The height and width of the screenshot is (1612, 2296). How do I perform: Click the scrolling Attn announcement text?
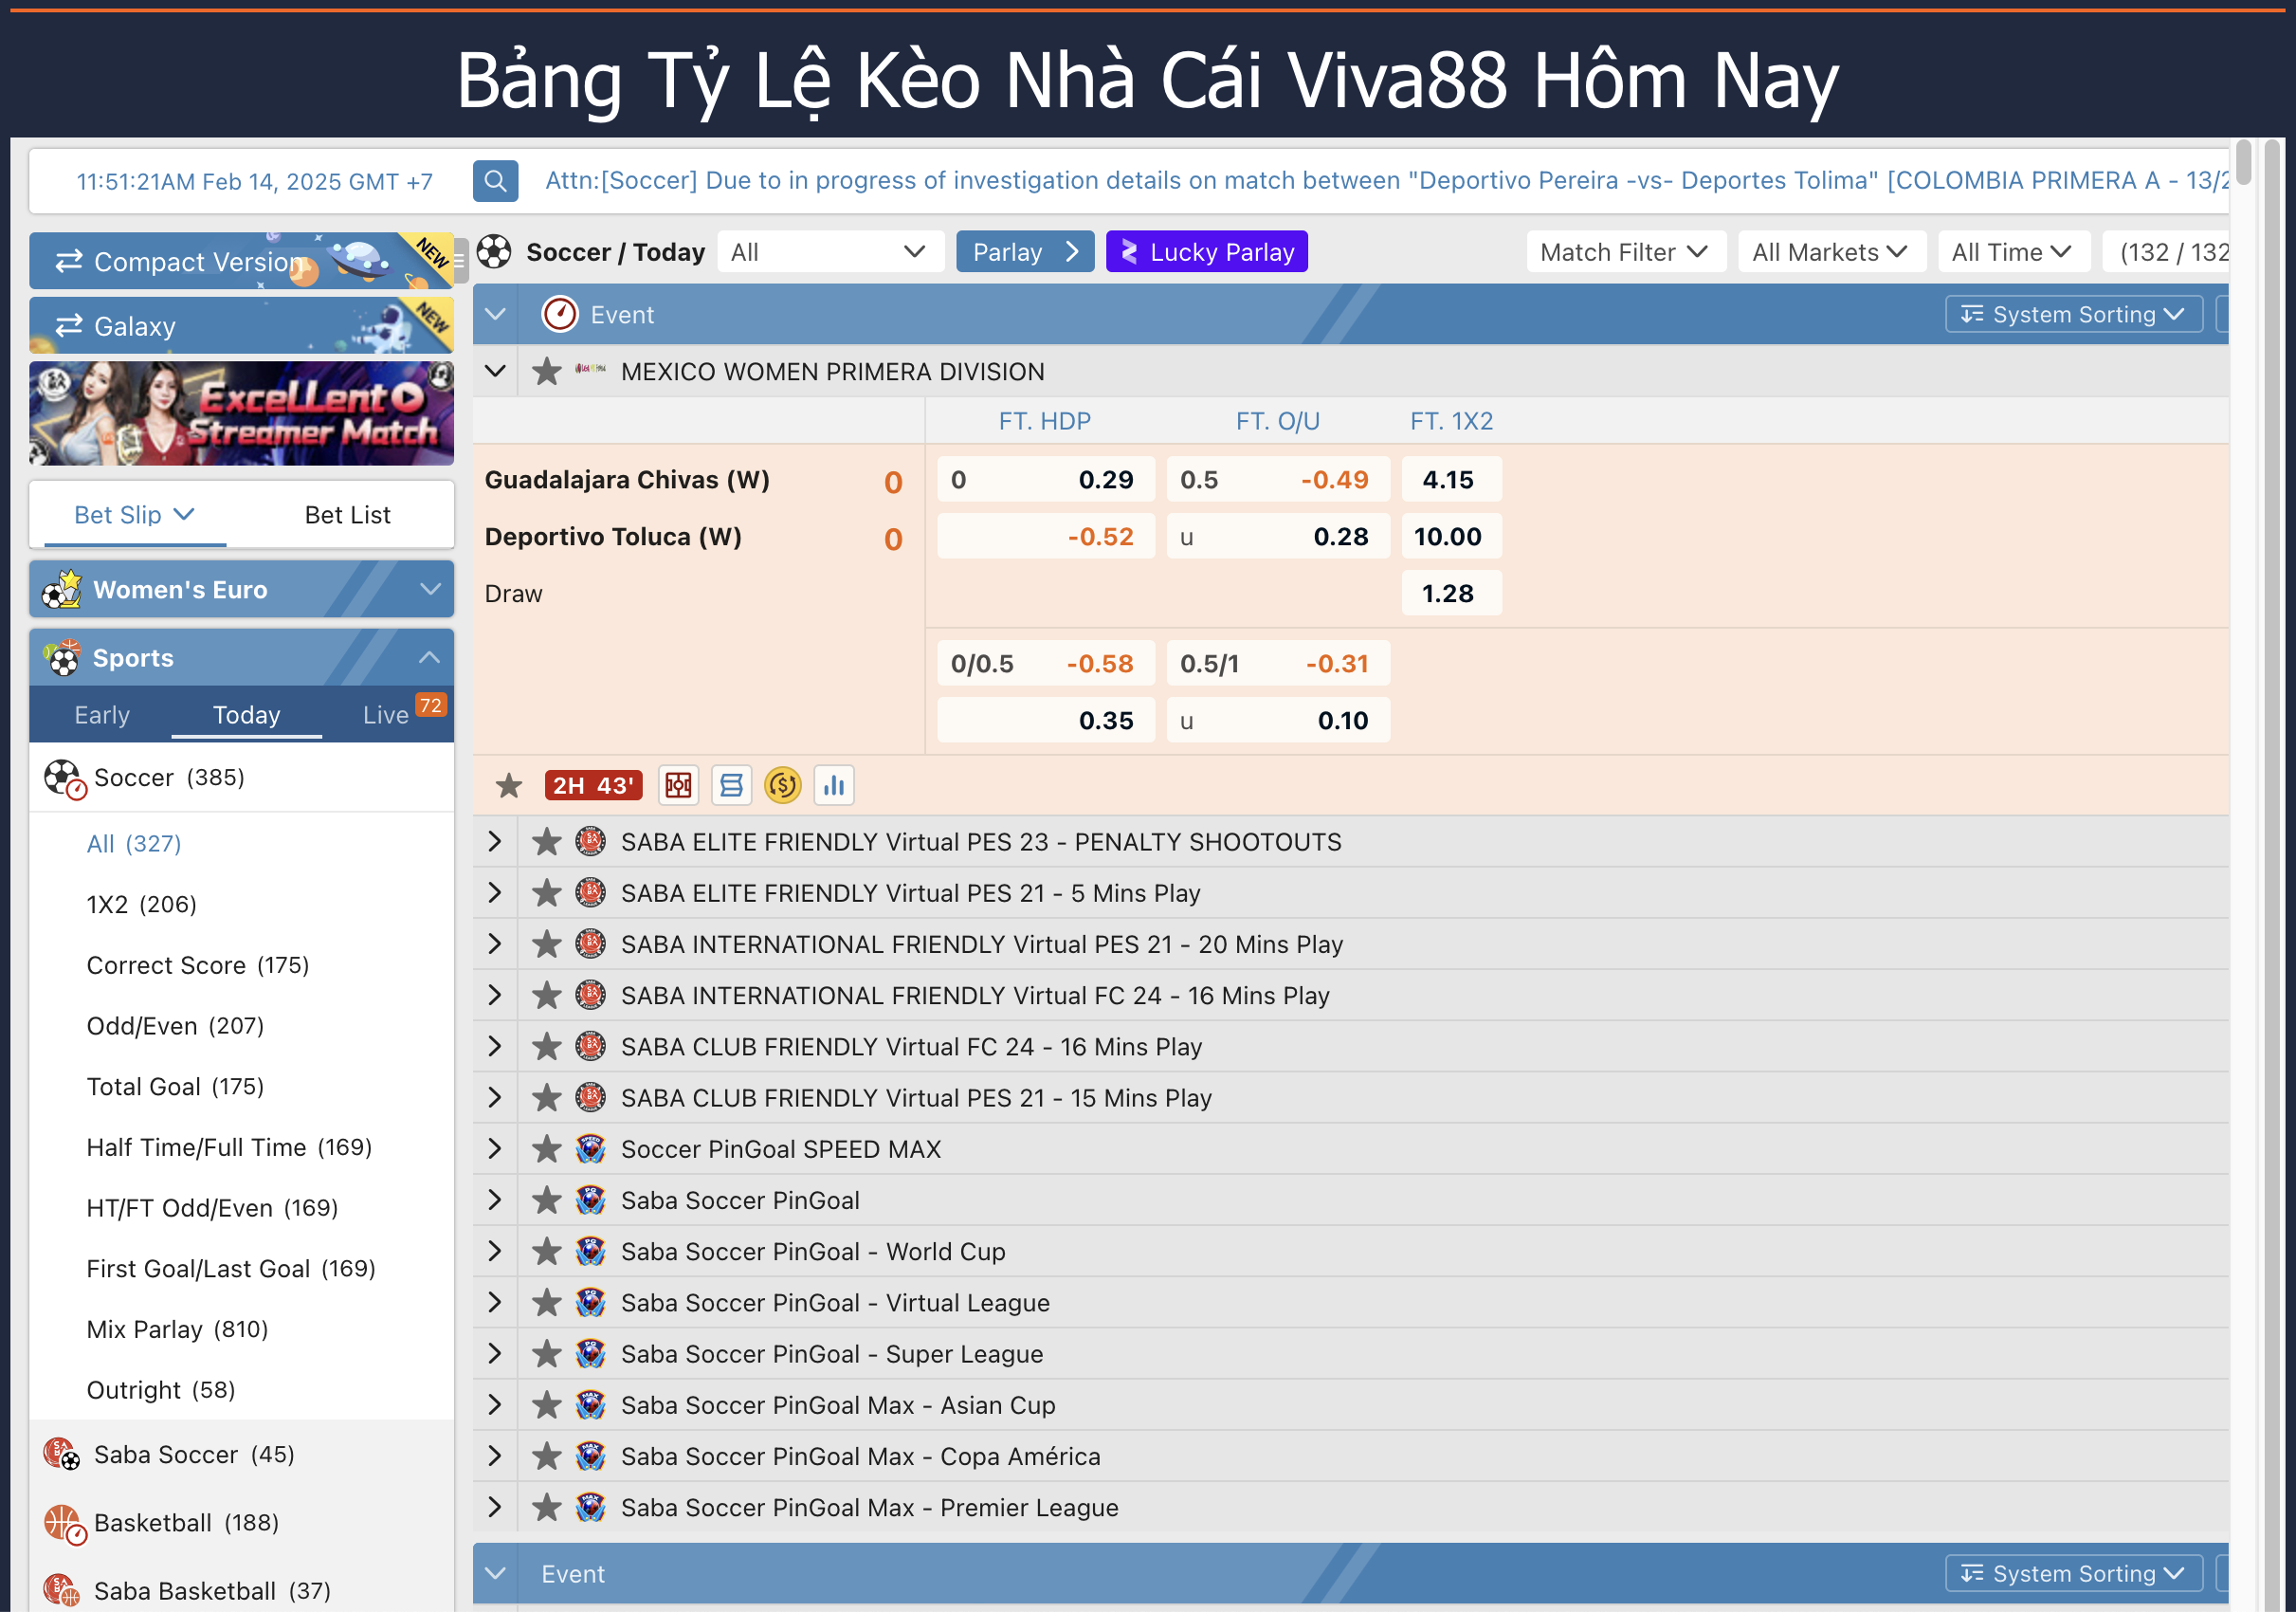pos(1385,181)
